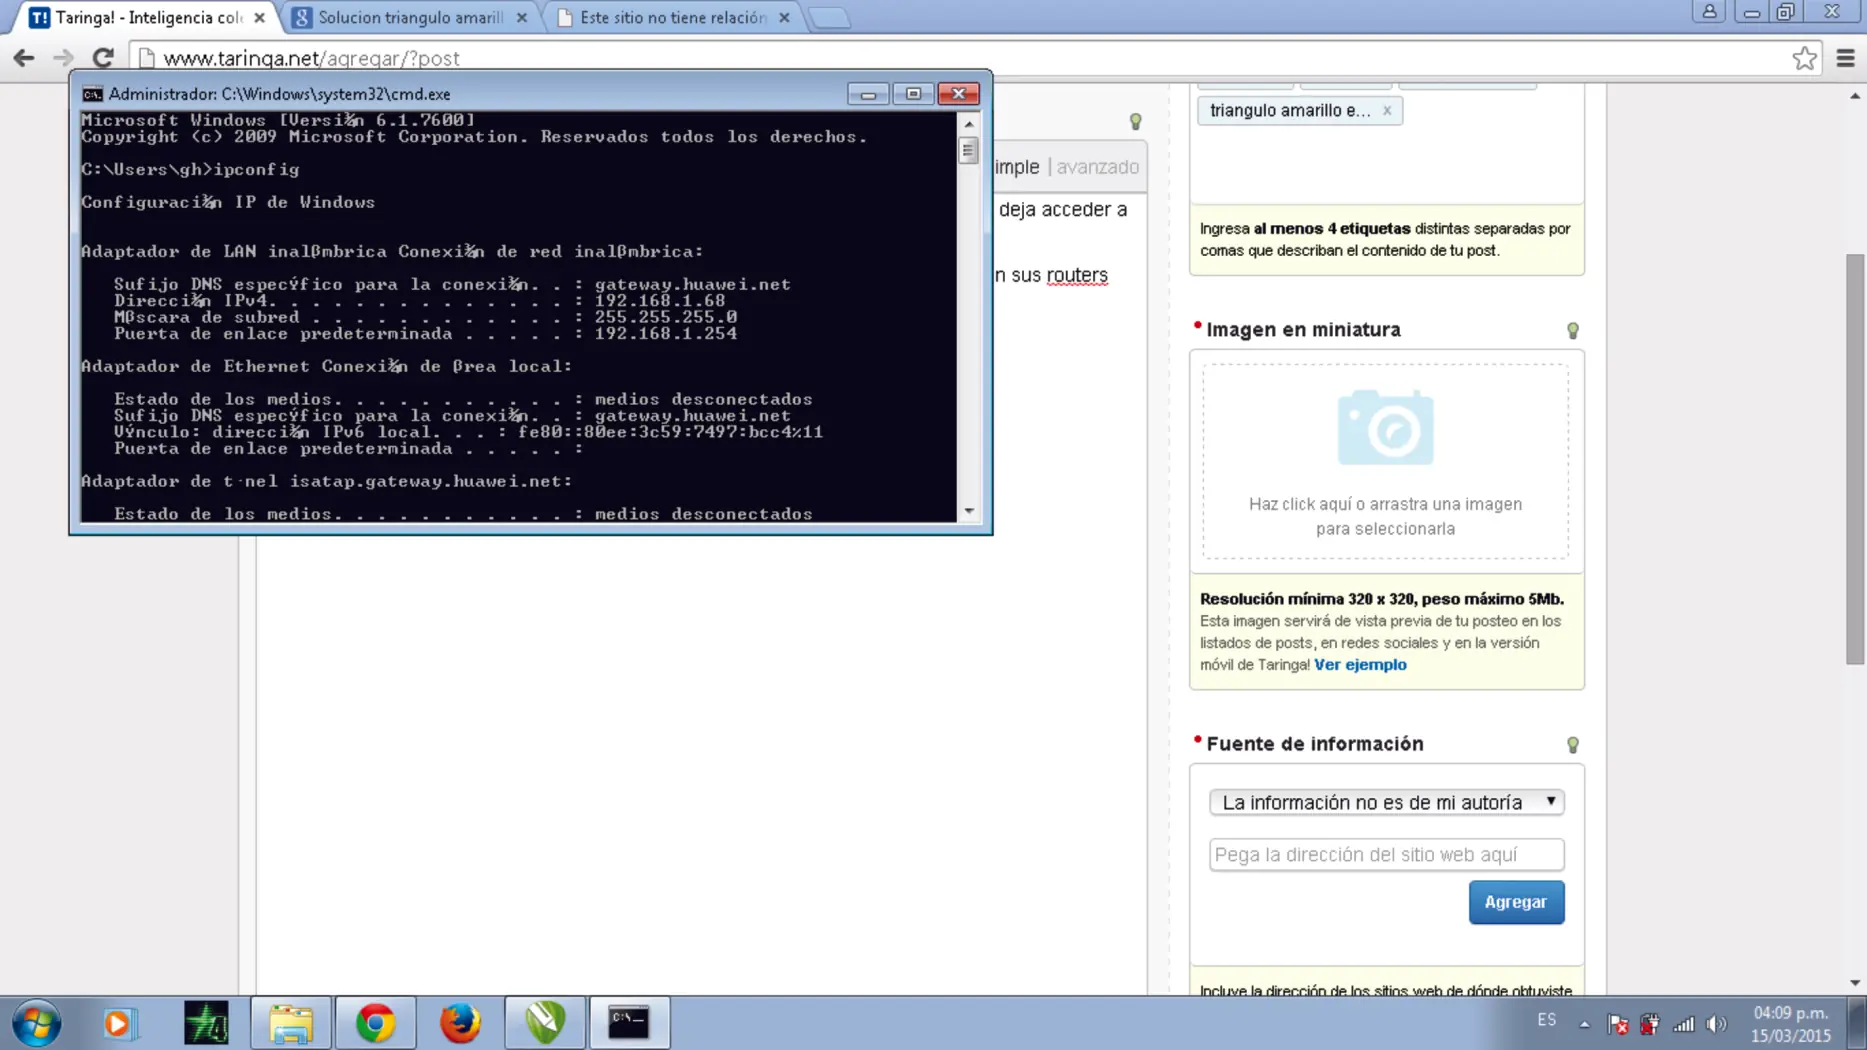Screen dimensions: 1867x1050
Task: Click the lightbulb hint above the editor mode tabs
Action: pos(1135,121)
